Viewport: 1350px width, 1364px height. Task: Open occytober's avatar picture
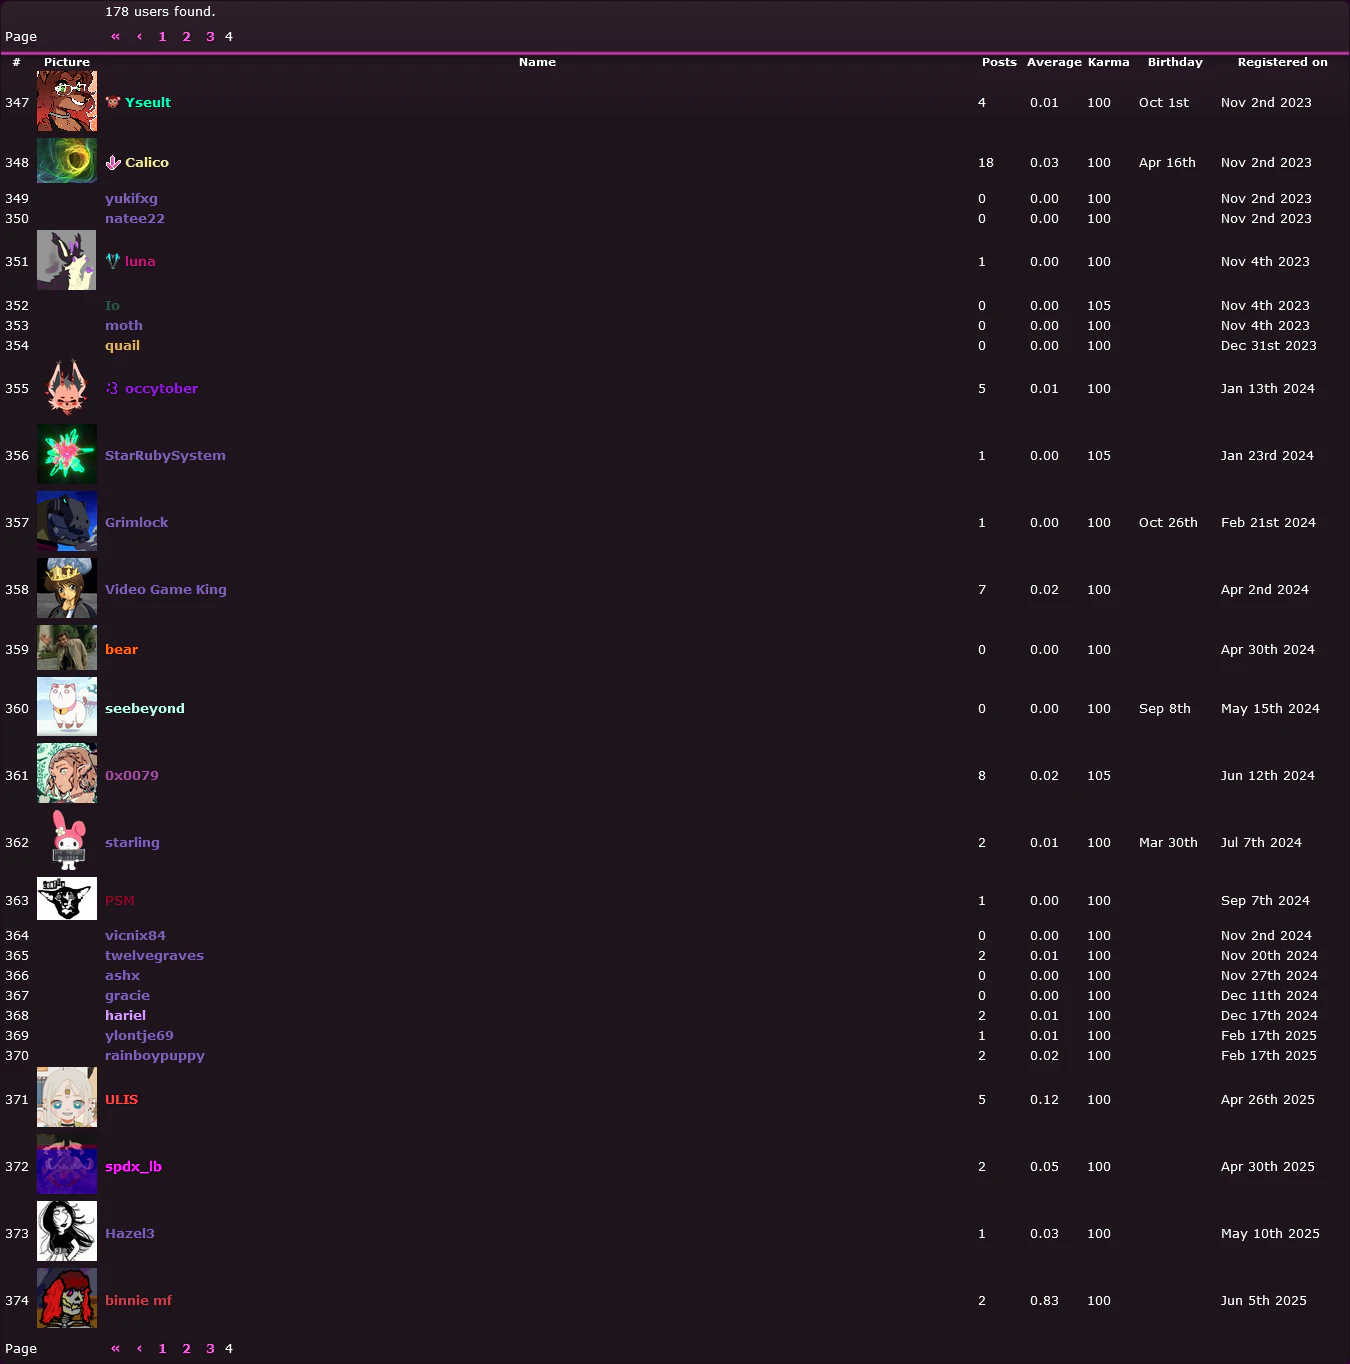tap(67, 388)
